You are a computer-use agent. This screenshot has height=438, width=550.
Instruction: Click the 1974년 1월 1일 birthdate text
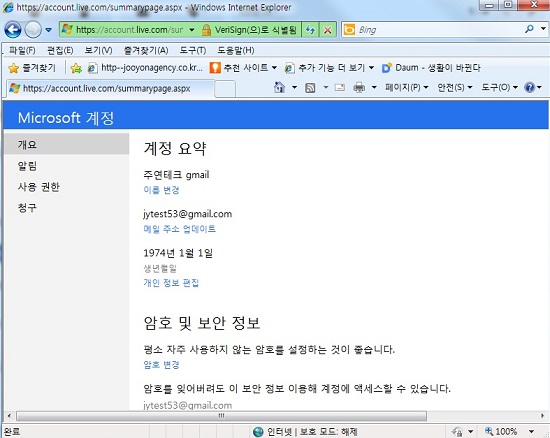[178, 253]
